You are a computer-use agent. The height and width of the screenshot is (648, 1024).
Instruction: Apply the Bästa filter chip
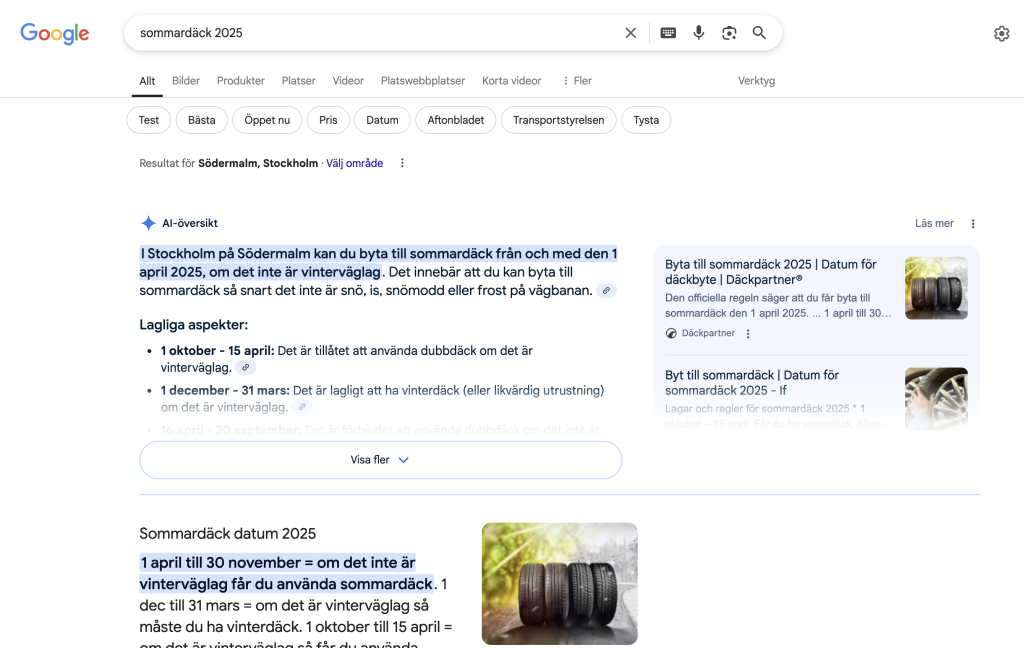pyautogui.click(x=202, y=120)
